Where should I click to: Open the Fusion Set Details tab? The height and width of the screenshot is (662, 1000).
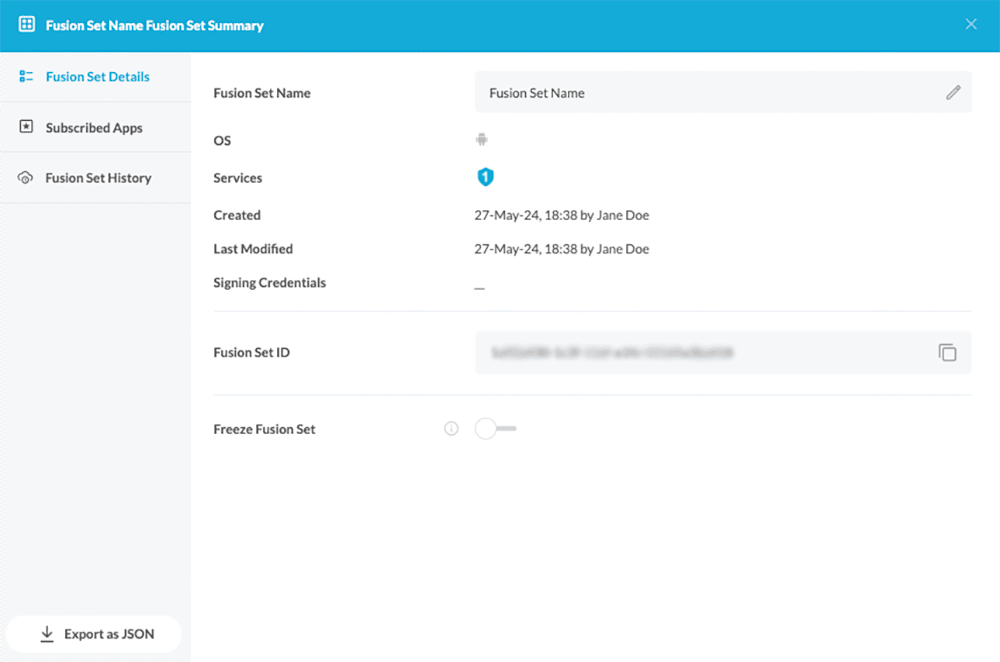[97, 77]
